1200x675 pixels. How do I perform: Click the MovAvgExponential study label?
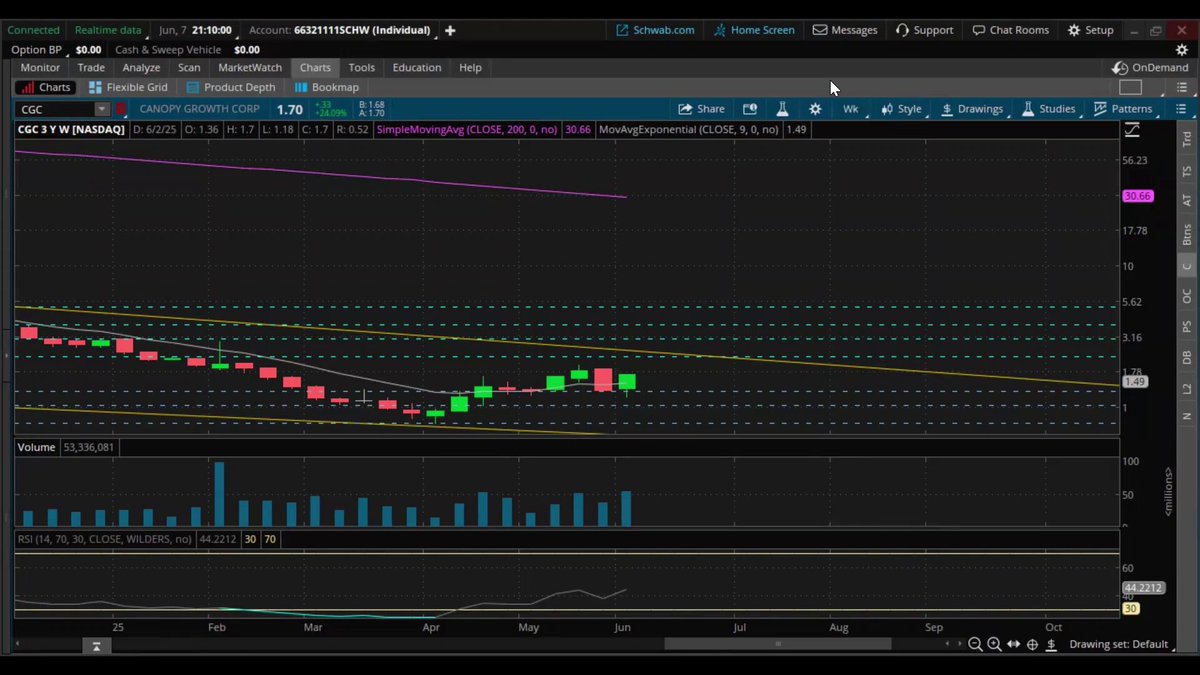pyautogui.click(x=690, y=130)
